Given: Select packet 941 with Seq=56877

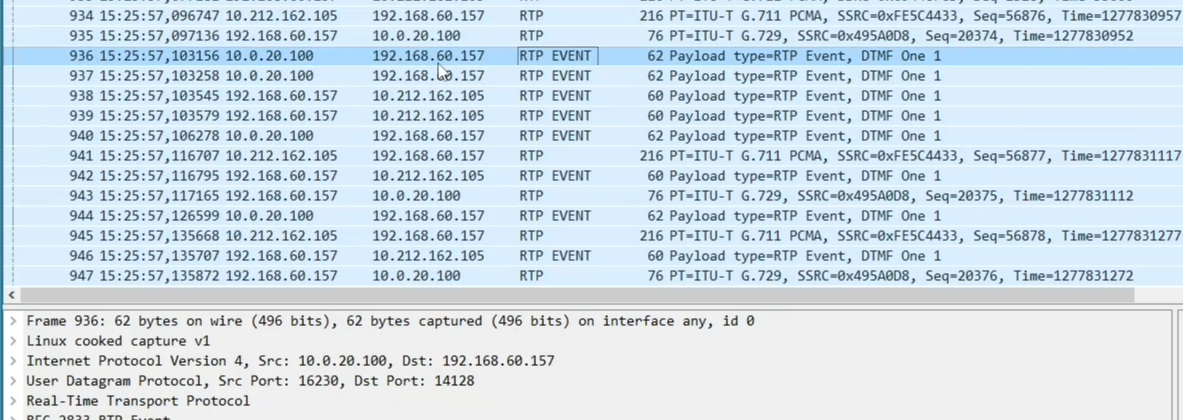Looking at the screenshot, I should 592,155.
